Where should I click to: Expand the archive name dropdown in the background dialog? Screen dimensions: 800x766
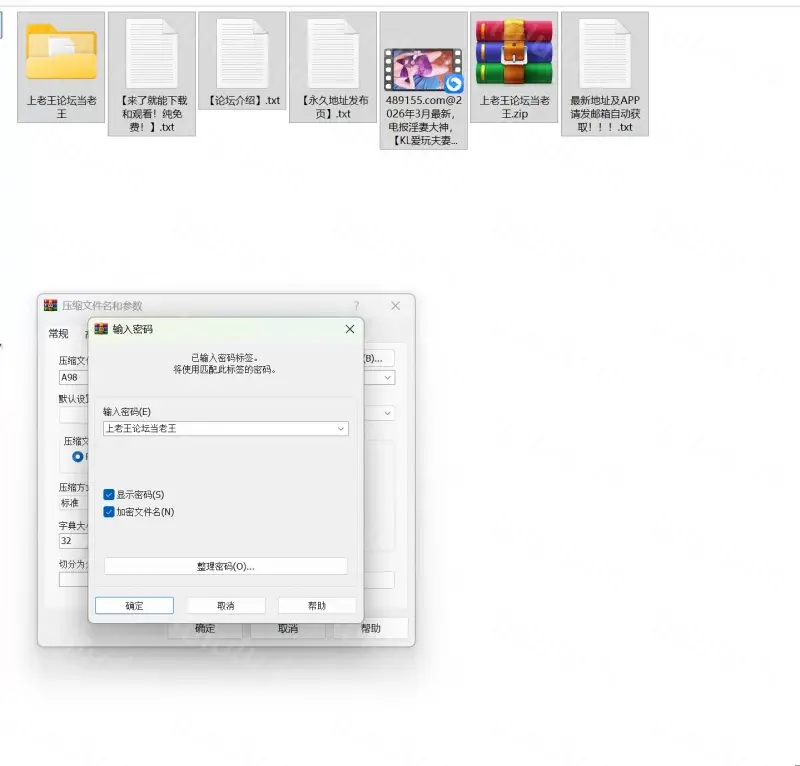coord(388,378)
